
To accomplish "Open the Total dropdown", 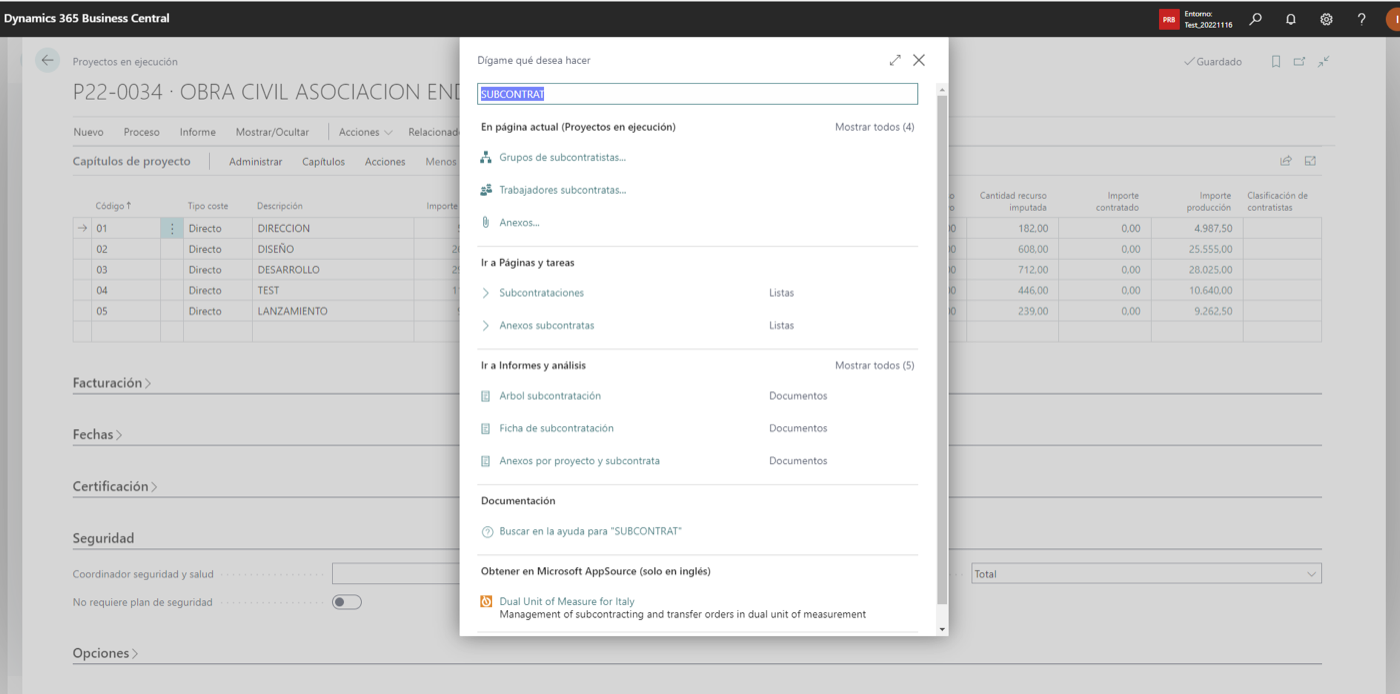I will (1146, 574).
